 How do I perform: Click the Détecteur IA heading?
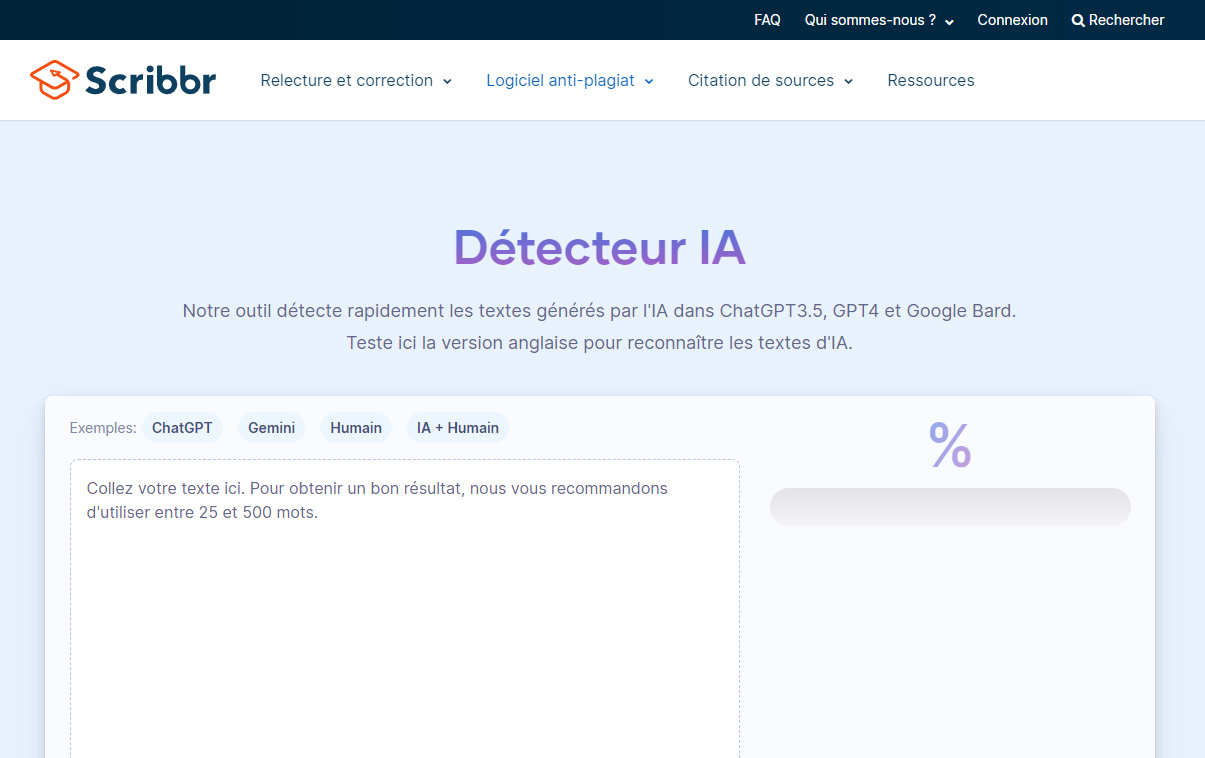[599, 247]
